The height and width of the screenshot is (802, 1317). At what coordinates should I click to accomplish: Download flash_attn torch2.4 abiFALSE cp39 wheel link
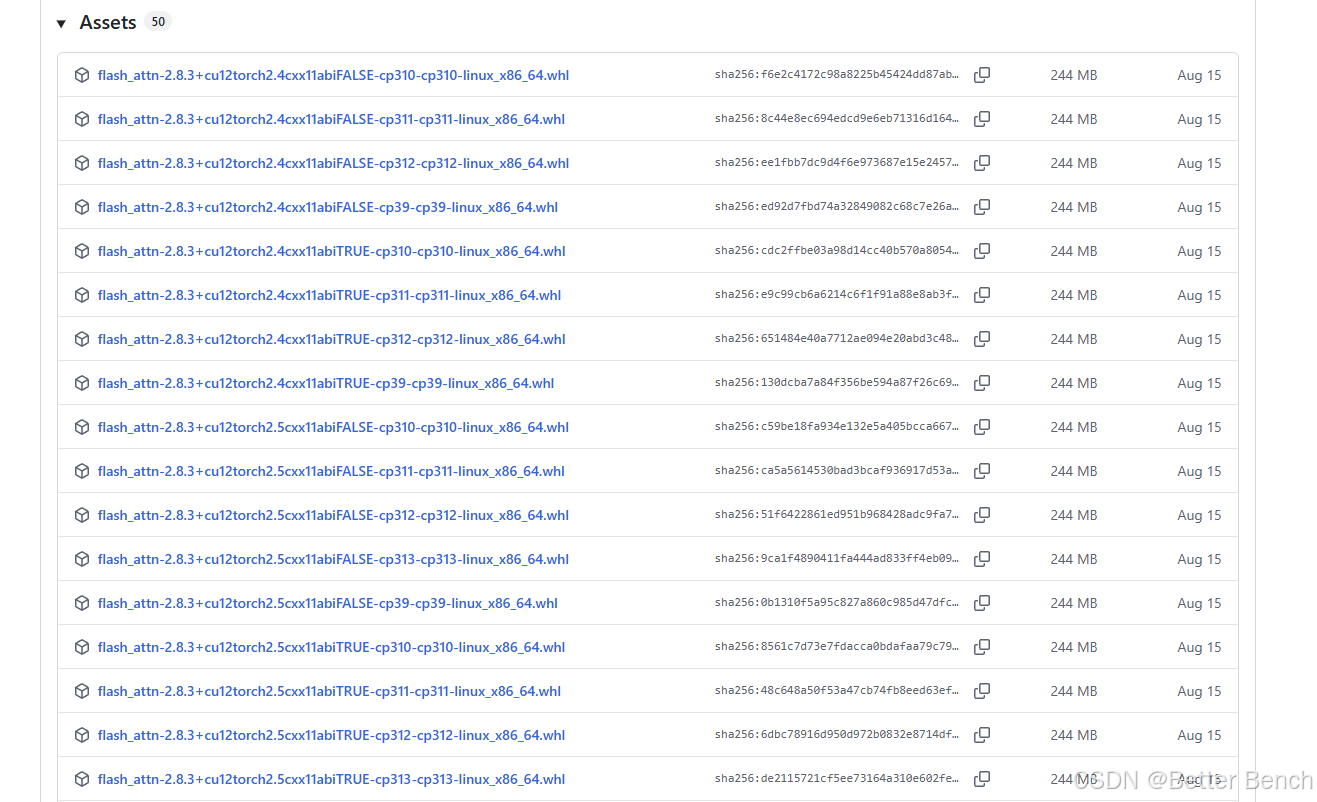click(328, 207)
